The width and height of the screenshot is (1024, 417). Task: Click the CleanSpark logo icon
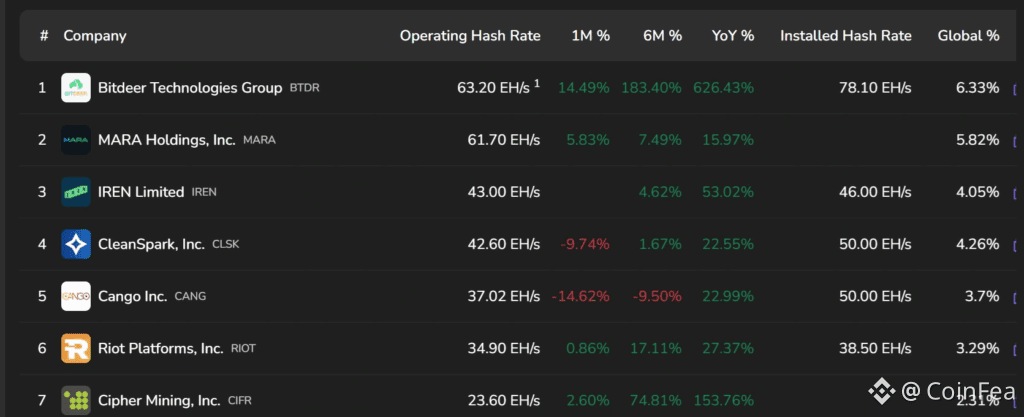(x=76, y=244)
